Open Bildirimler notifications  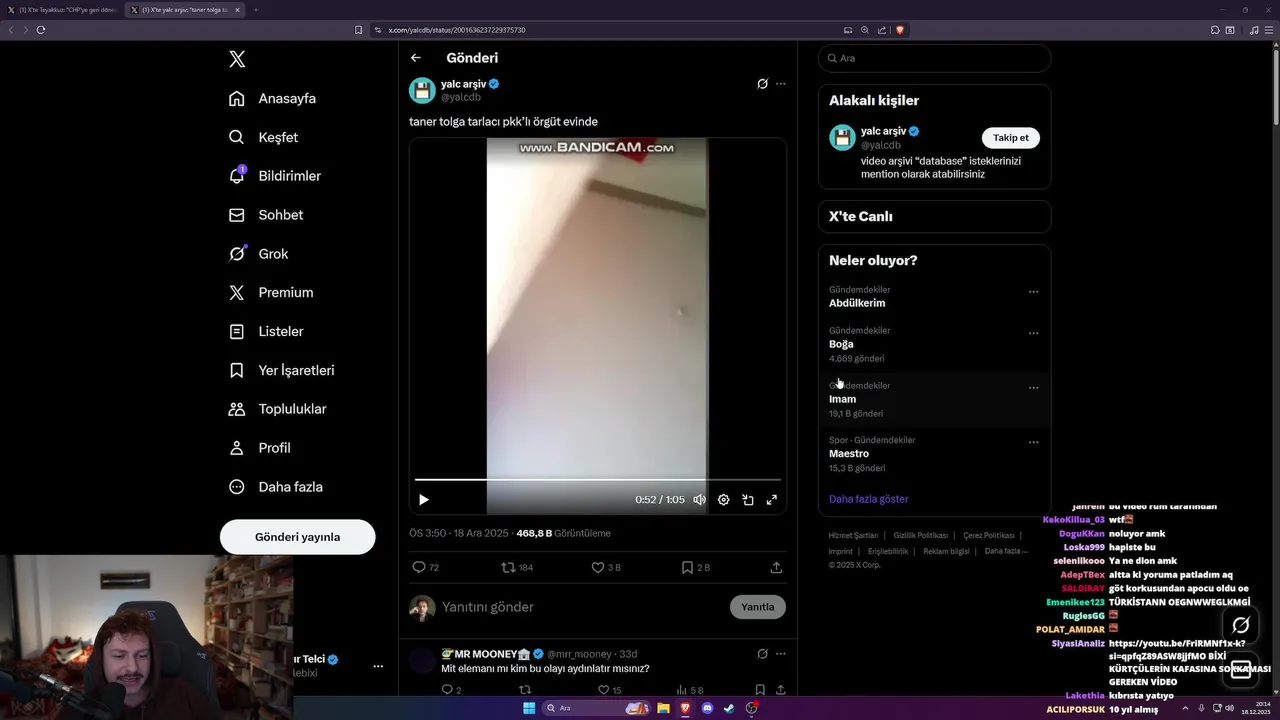click(275, 176)
